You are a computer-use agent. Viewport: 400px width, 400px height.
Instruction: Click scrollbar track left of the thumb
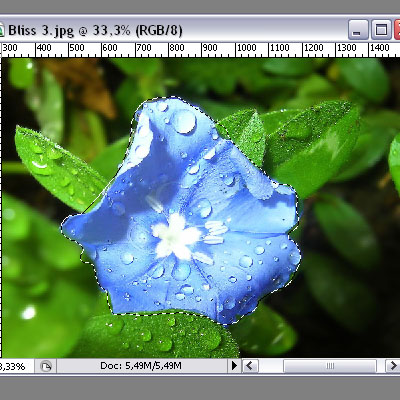coord(271,366)
